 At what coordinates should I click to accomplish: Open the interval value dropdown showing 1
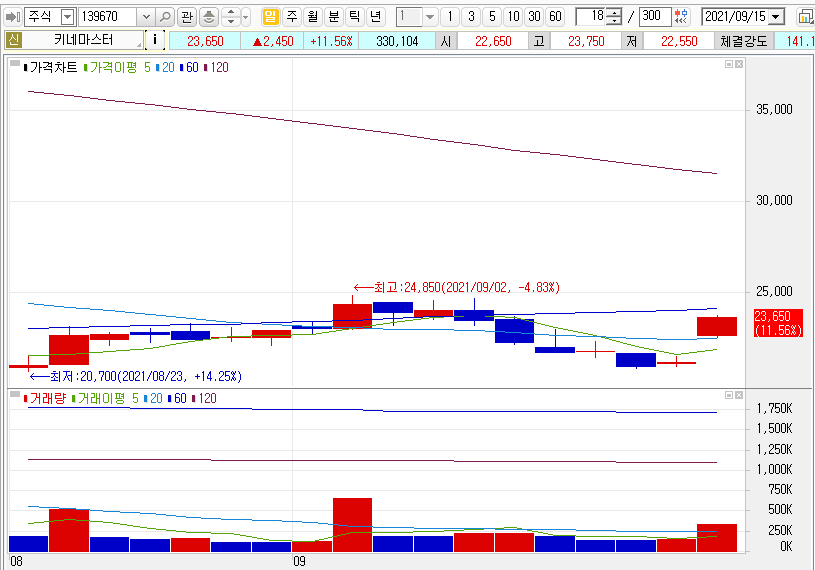pyautogui.click(x=429, y=17)
